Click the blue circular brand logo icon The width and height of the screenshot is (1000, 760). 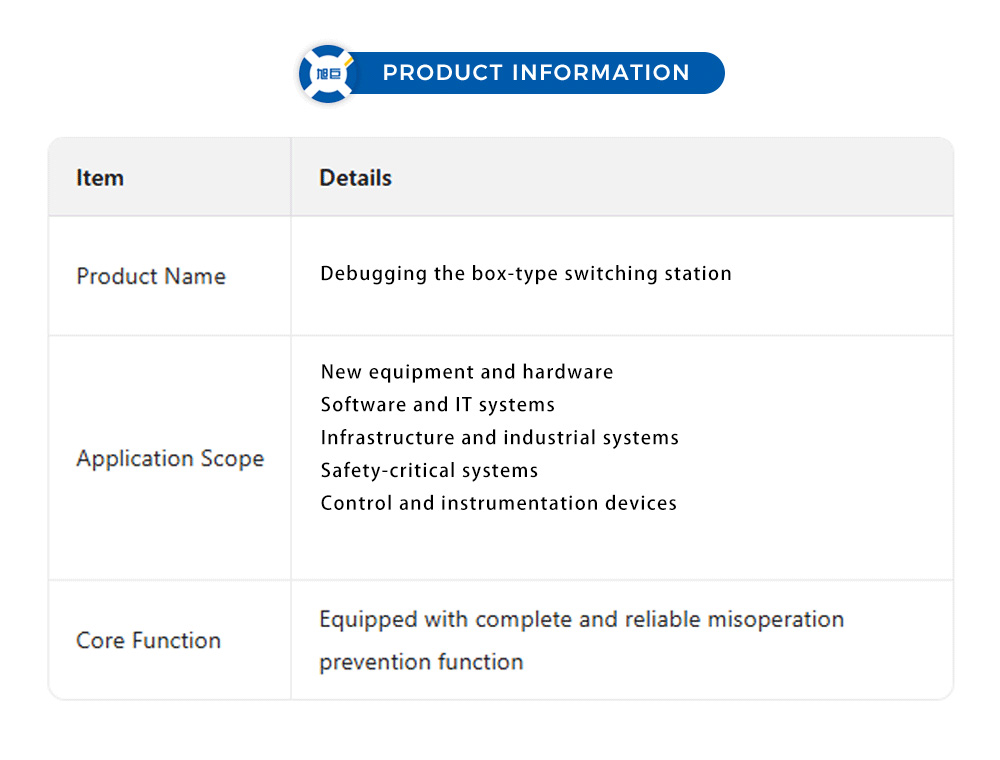click(x=328, y=73)
